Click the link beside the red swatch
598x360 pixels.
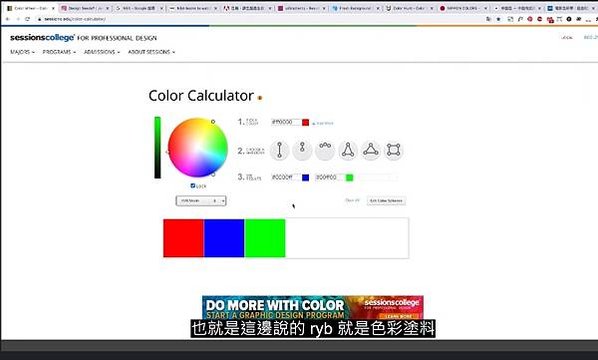tap(323, 123)
